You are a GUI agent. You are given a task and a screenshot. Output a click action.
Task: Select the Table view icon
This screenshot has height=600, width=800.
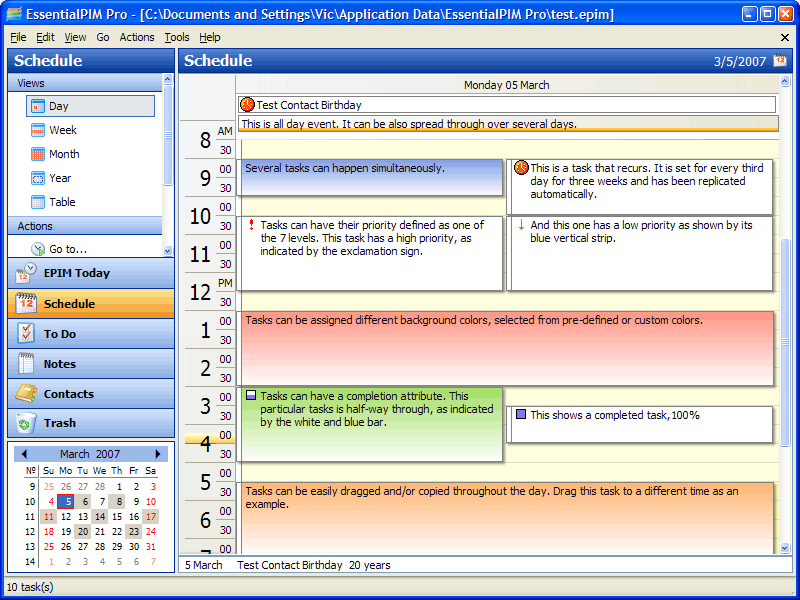pyautogui.click(x=38, y=202)
